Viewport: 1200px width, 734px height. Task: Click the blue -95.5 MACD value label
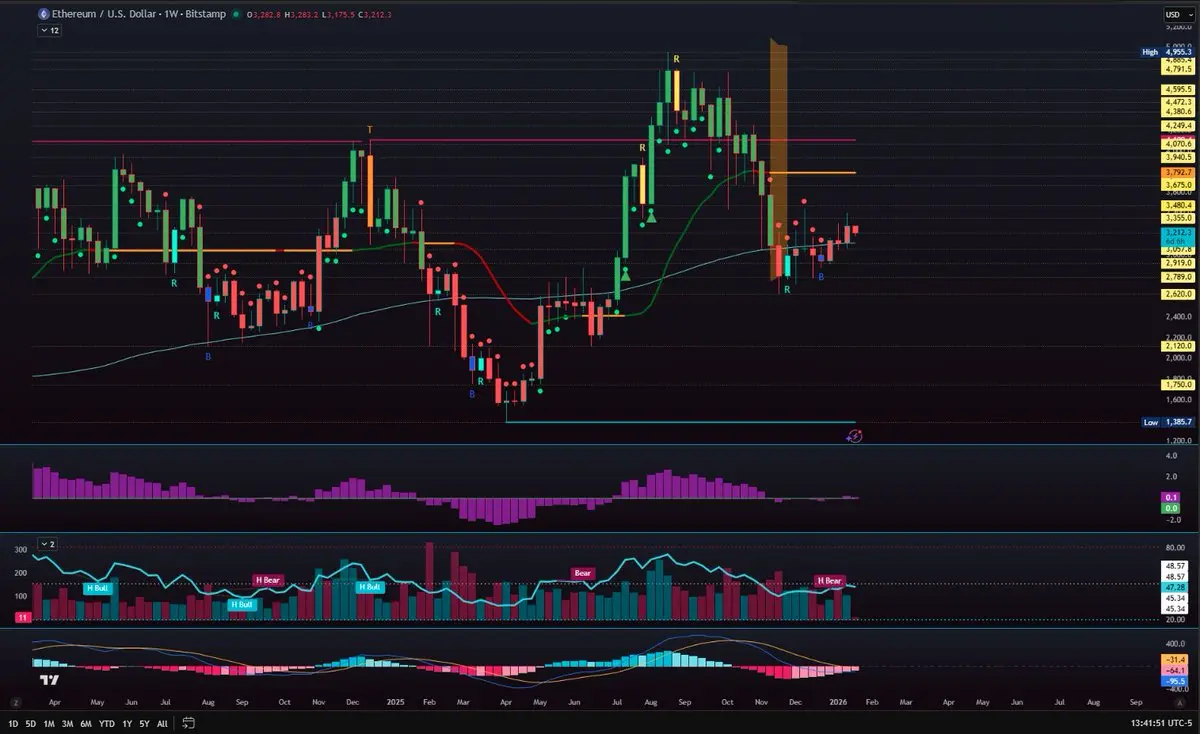click(1174, 680)
